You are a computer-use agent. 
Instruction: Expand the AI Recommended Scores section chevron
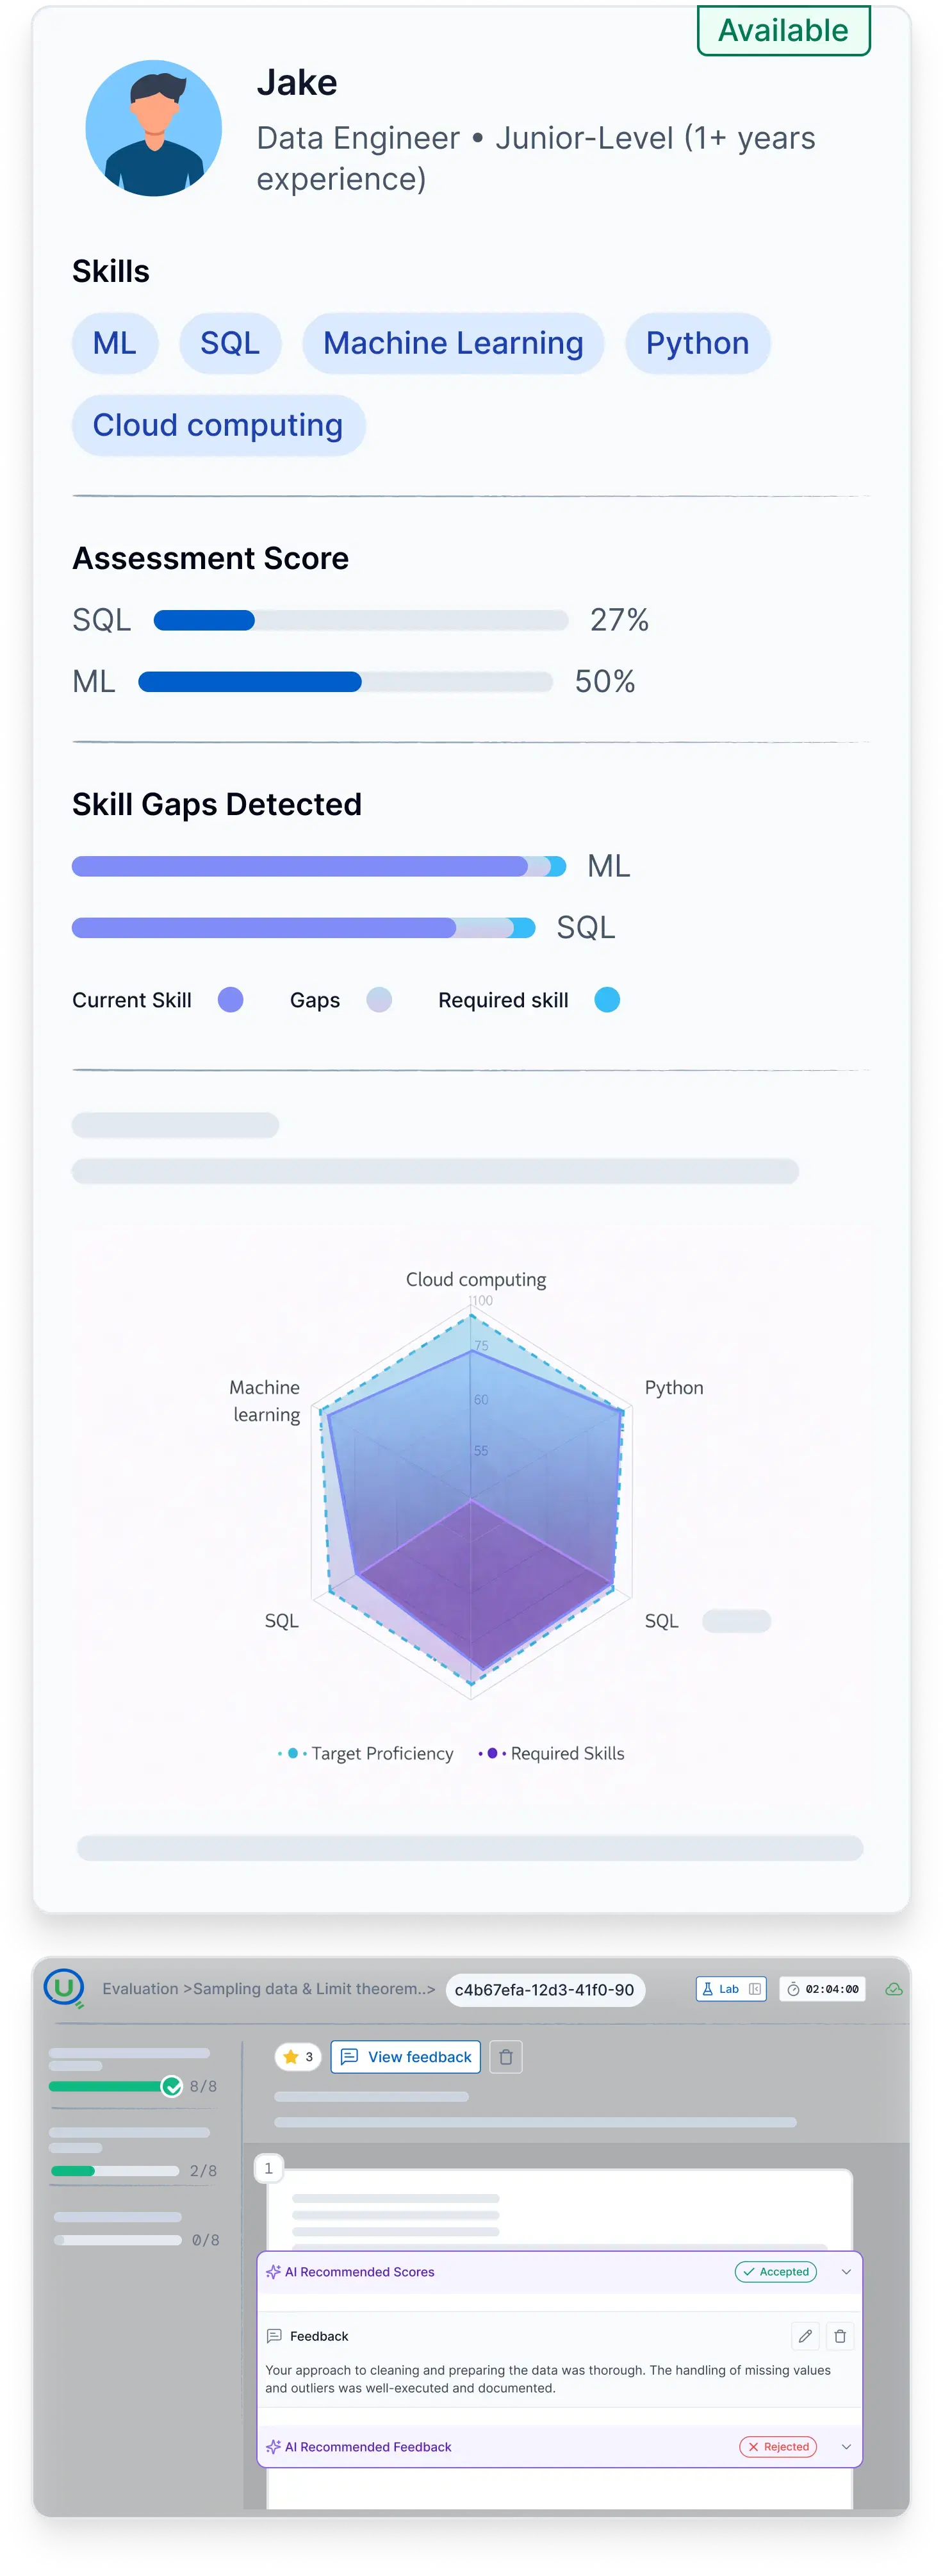click(846, 2272)
